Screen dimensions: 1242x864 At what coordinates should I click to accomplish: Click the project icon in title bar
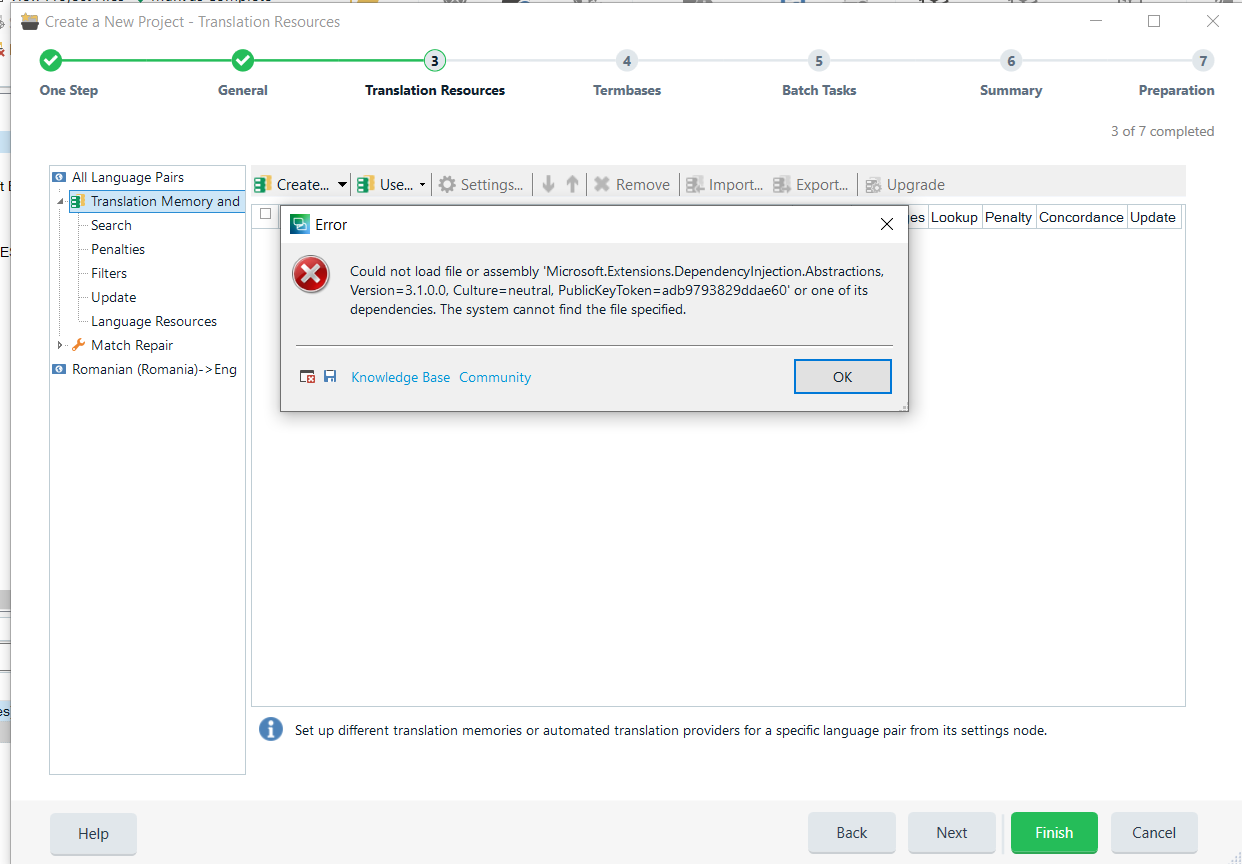(30, 21)
